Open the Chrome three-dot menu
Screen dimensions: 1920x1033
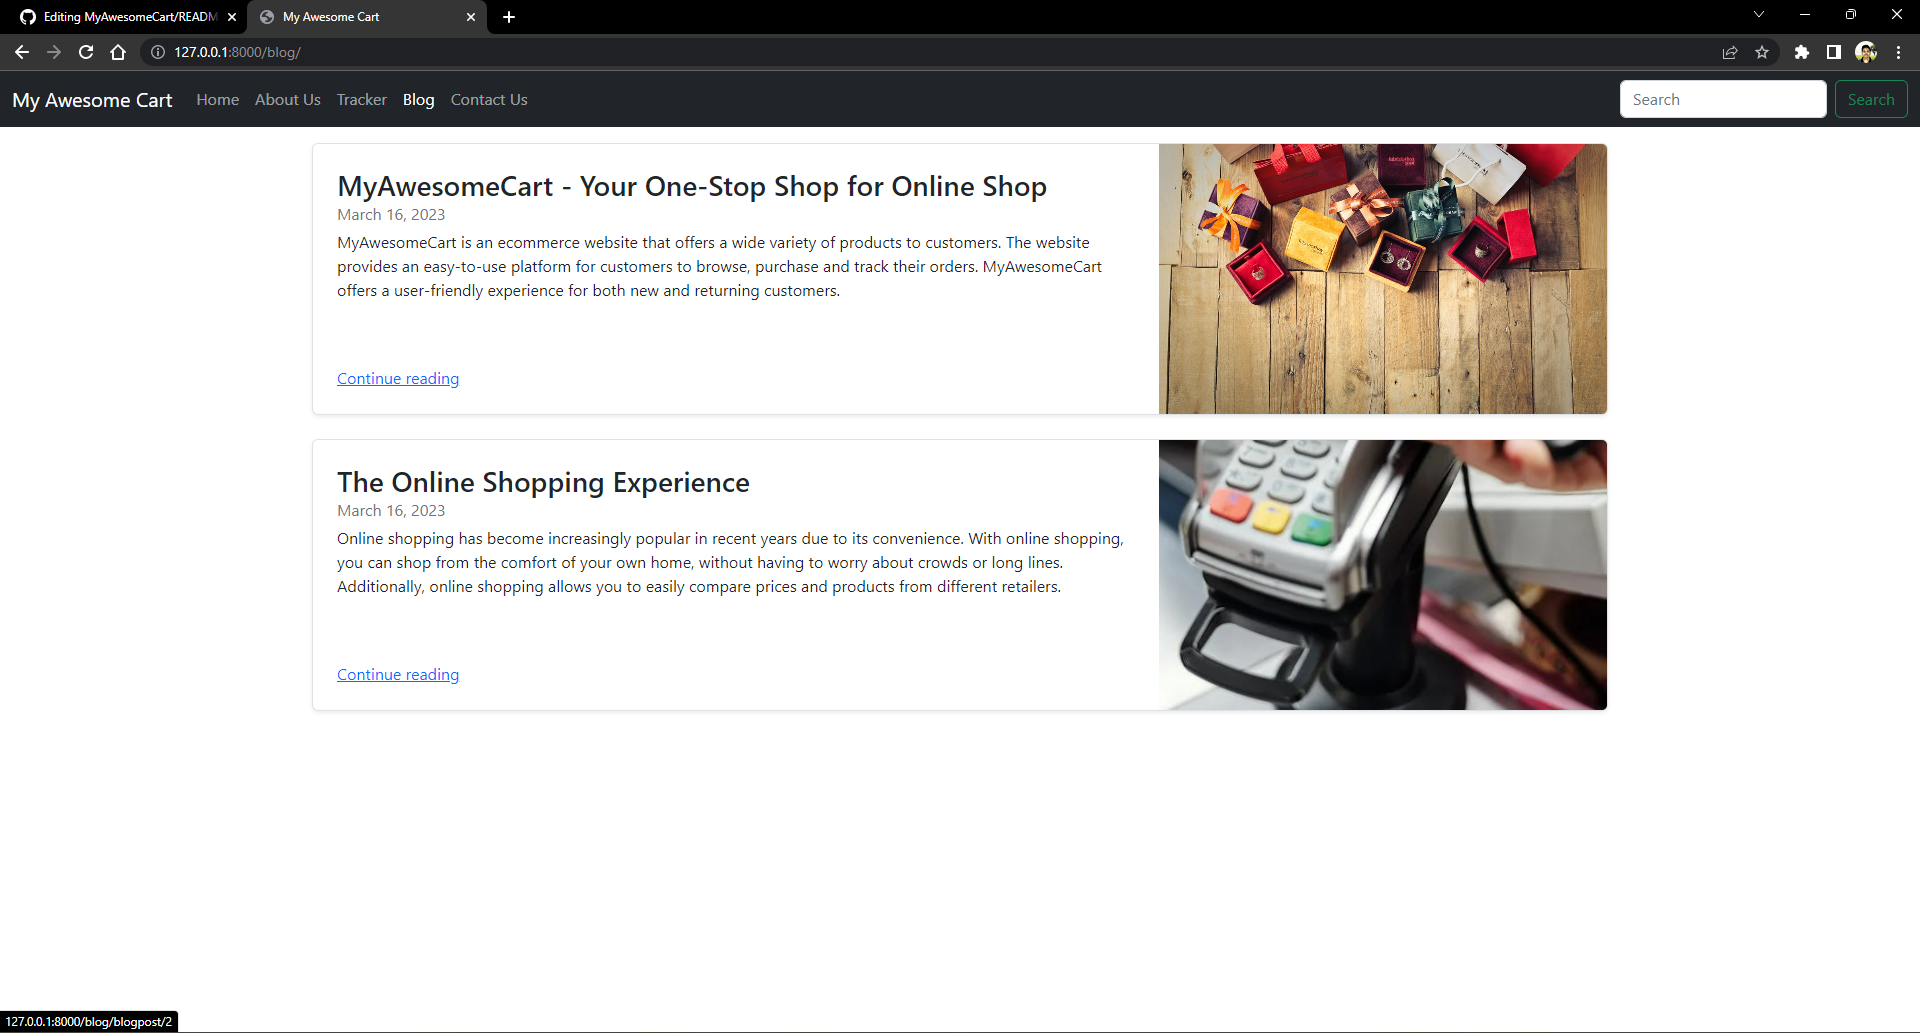[1898, 51]
